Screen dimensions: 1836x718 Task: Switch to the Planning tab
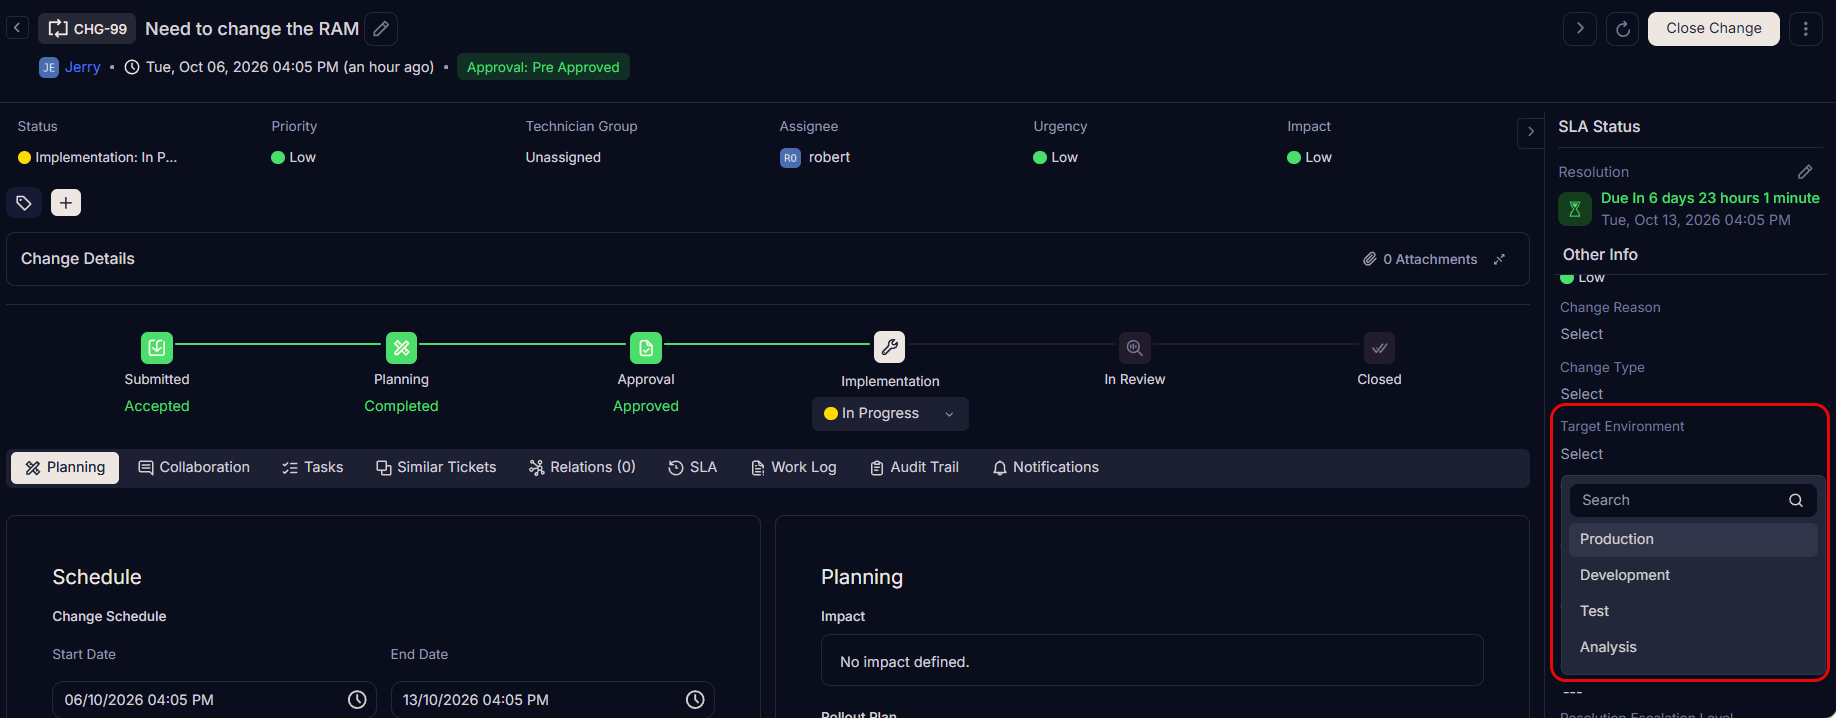pyautogui.click(x=65, y=467)
